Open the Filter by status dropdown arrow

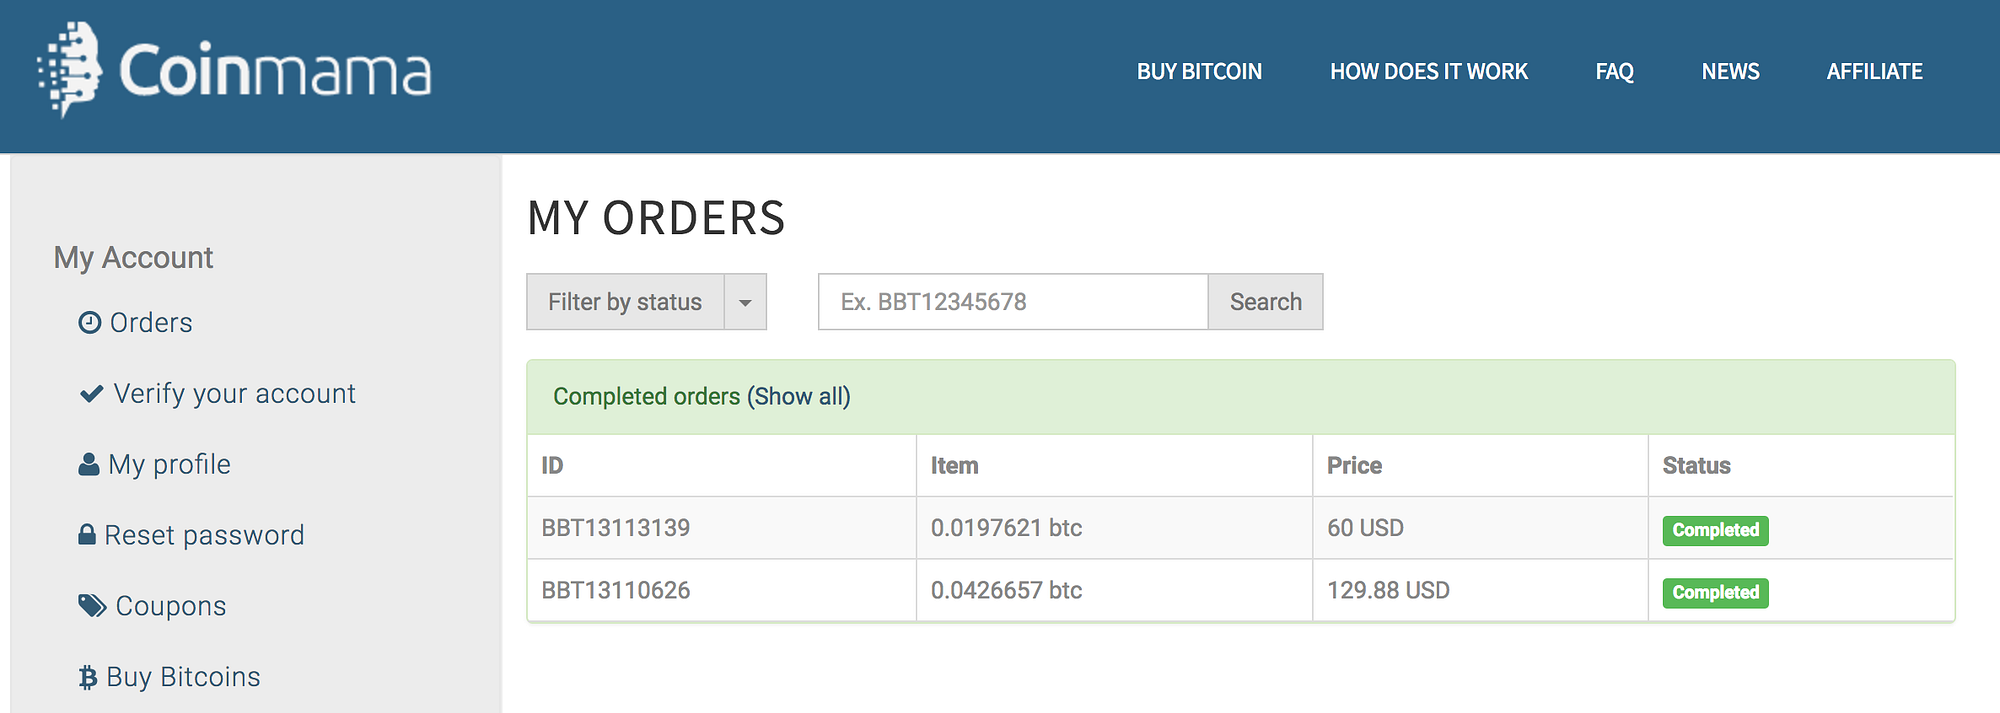[745, 302]
